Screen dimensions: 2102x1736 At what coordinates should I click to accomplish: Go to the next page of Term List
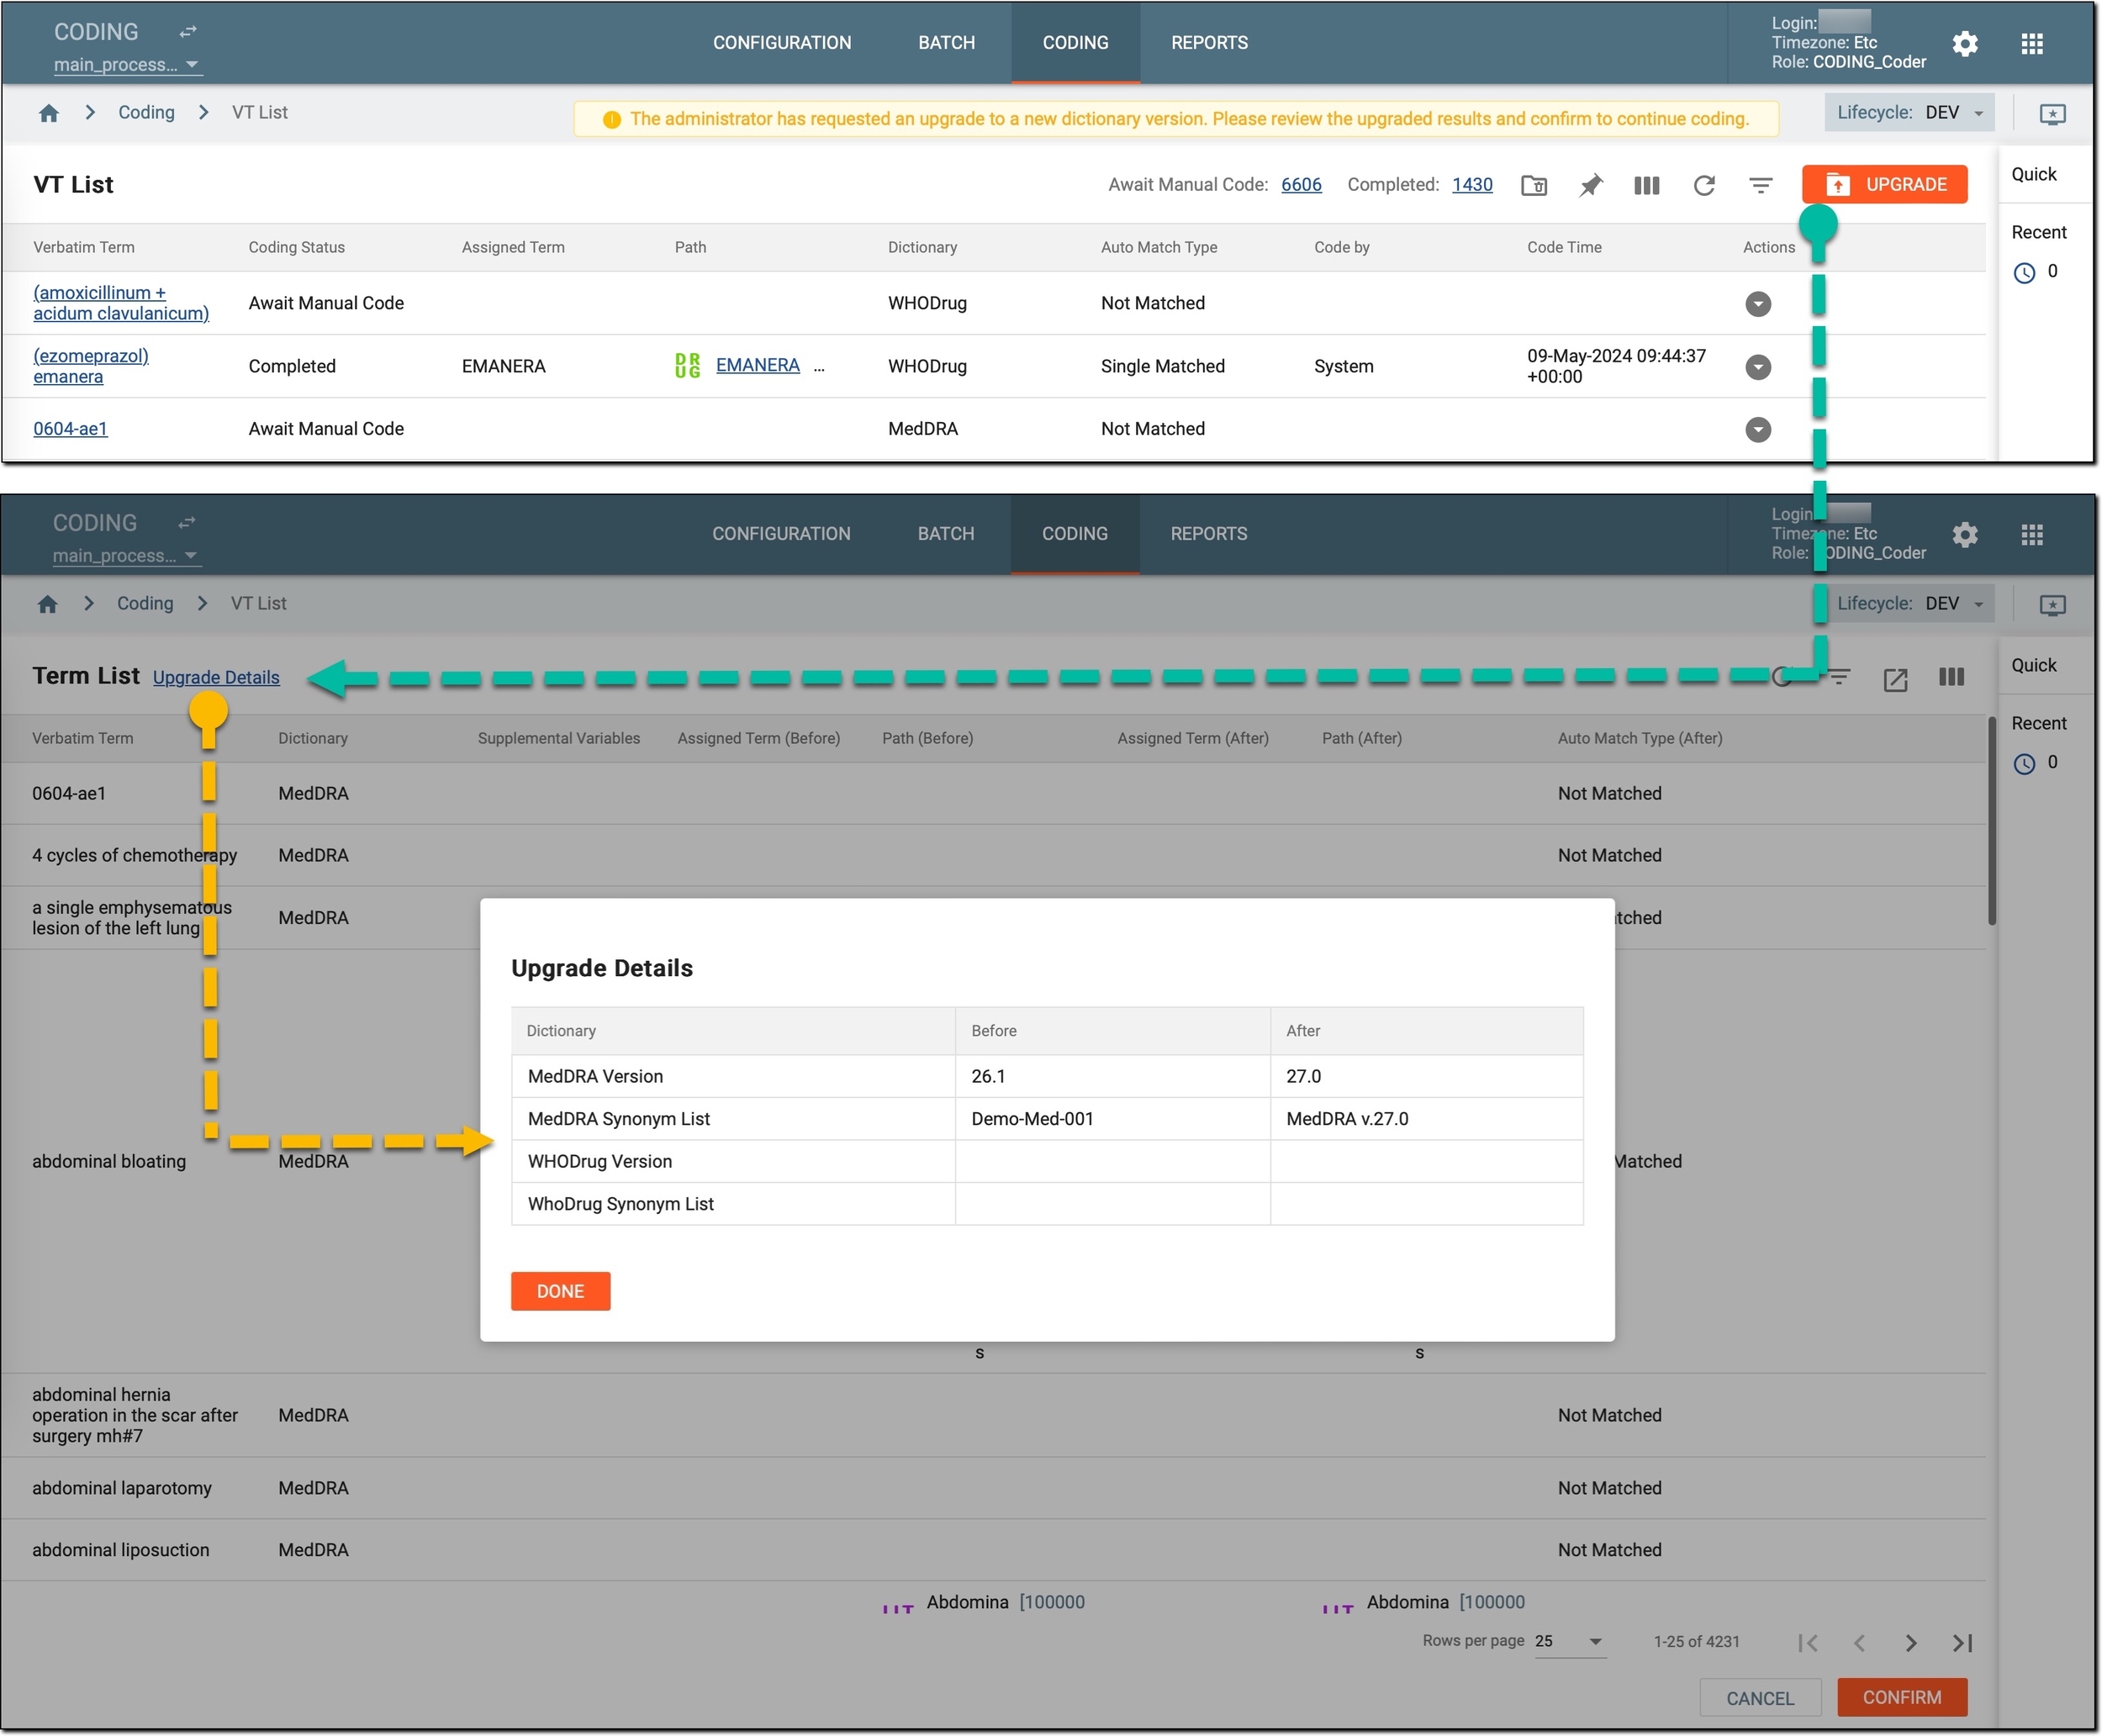tap(1911, 1643)
